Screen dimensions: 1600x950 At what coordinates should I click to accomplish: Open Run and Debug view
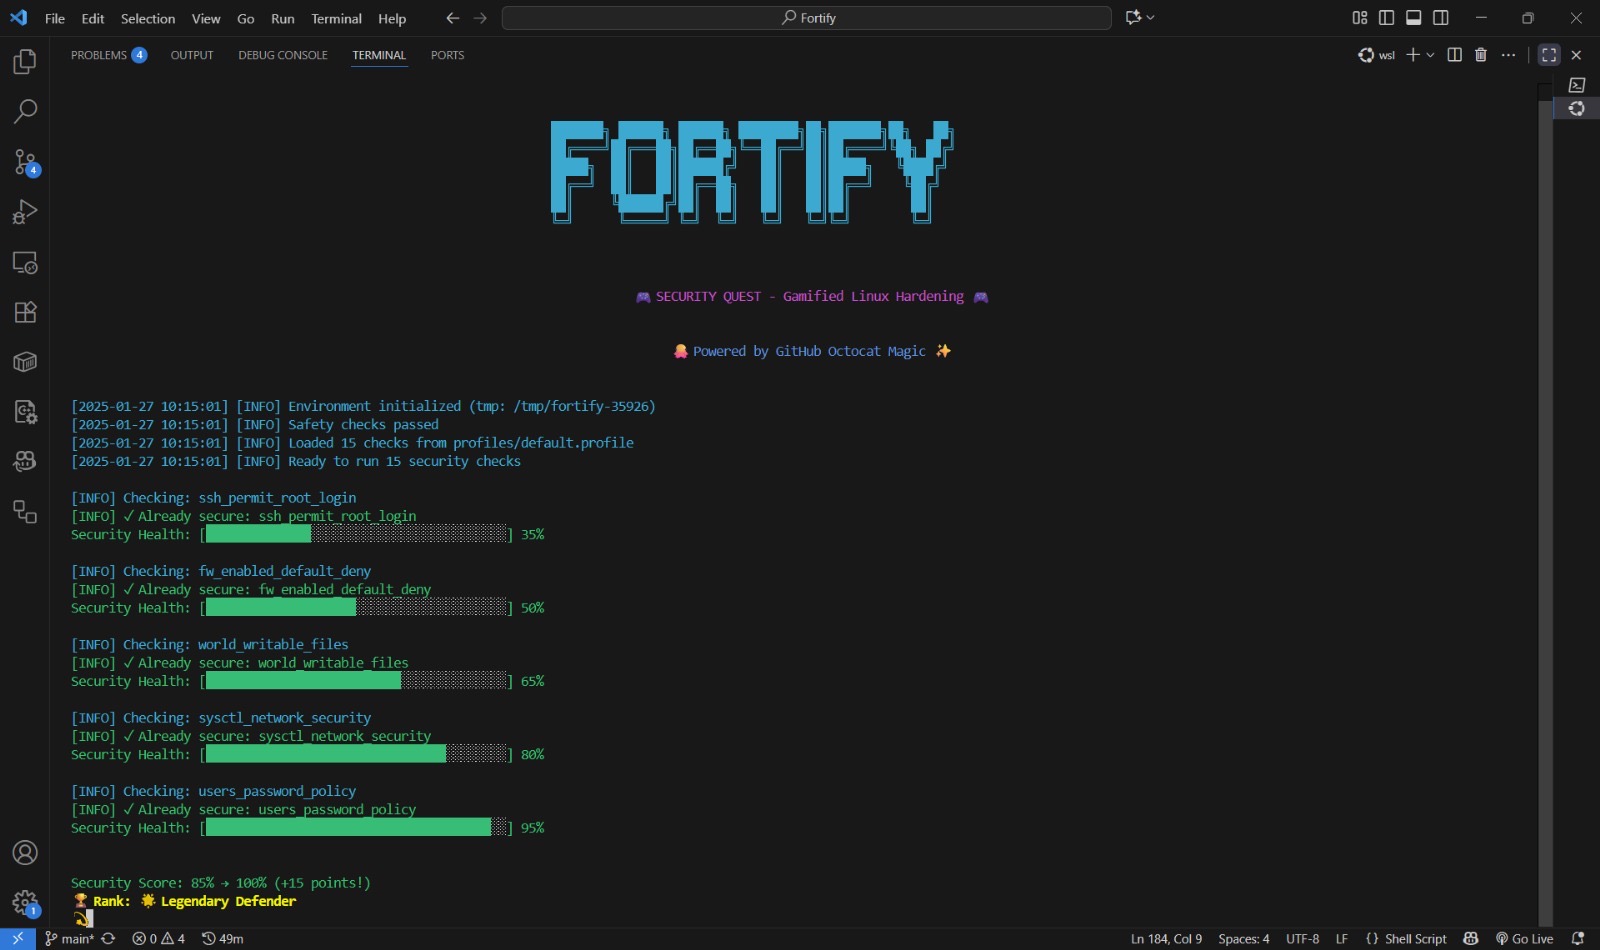click(x=25, y=212)
